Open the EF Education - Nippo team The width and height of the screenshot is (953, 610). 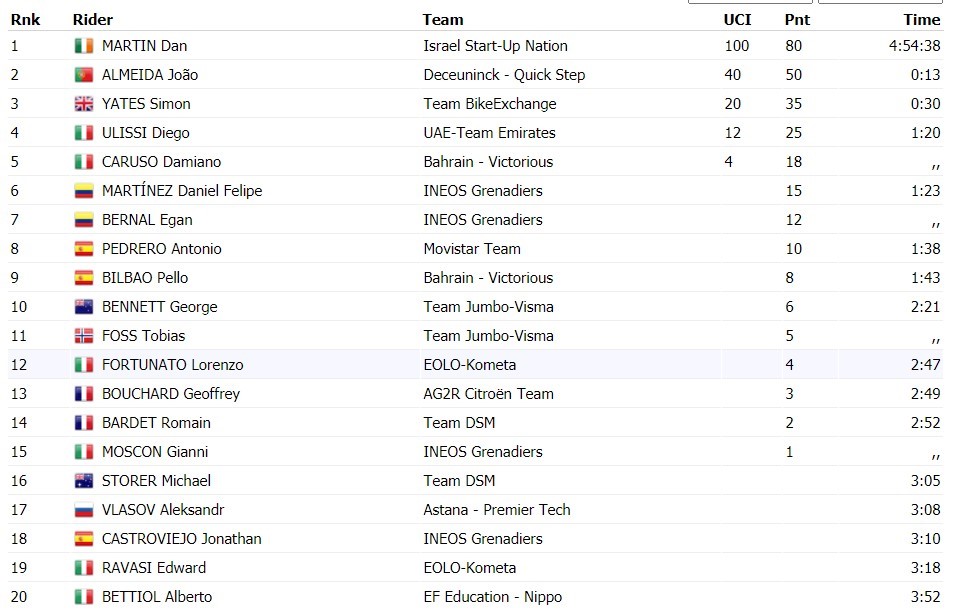493,597
